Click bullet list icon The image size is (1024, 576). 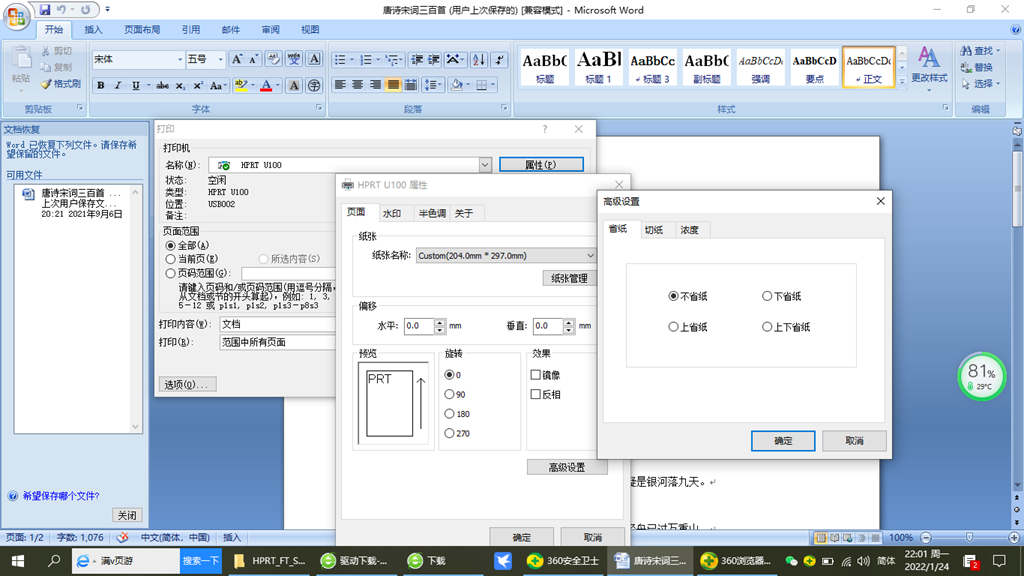pos(340,60)
